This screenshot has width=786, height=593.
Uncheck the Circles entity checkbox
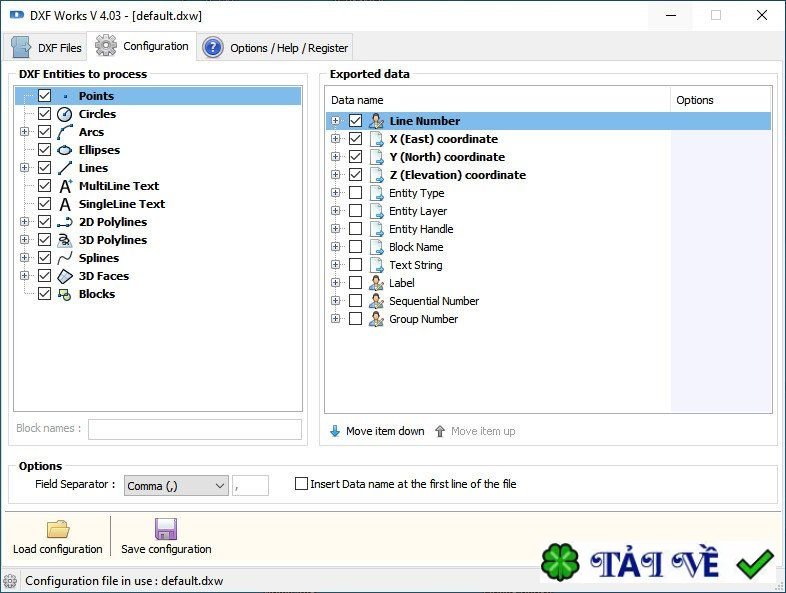coord(45,113)
